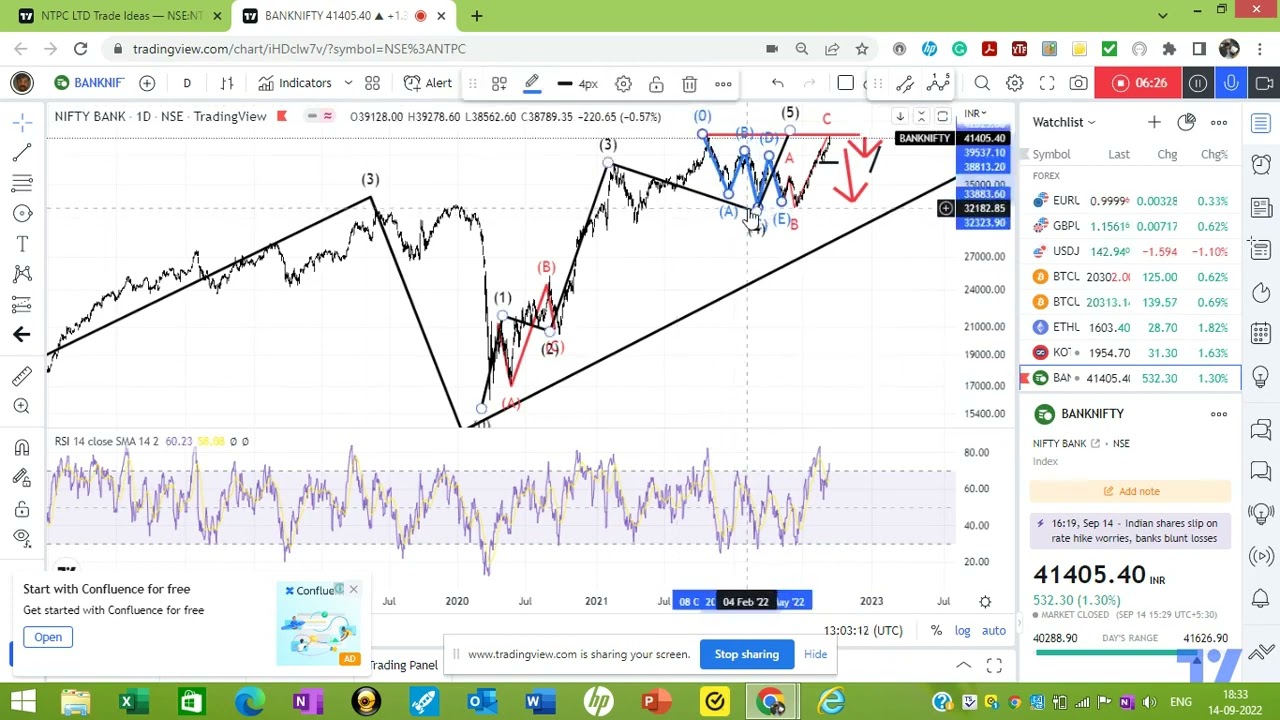Open more options in floating drawing toolbar
The height and width of the screenshot is (720, 1280).
pyautogui.click(x=723, y=84)
